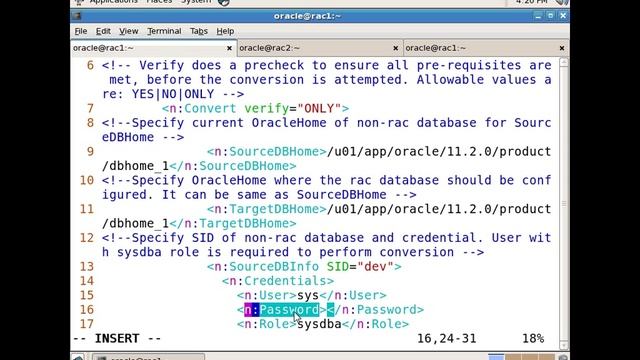Image resolution: width=640 pixels, height=360 pixels.
Task: Open the System menu in the top panel
Action: [x=196, y=2]
